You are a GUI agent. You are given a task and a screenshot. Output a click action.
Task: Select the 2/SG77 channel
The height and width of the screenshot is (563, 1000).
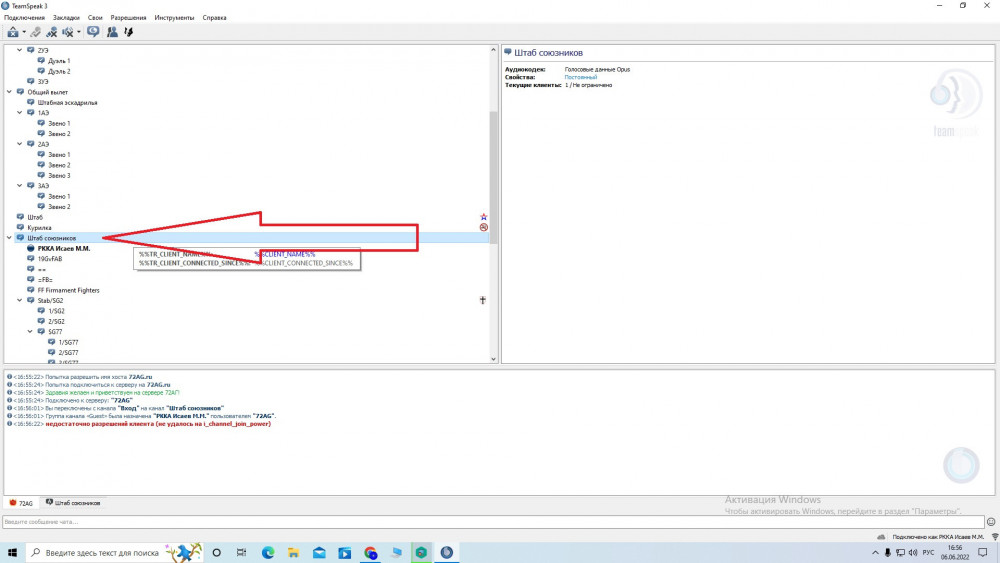coord(68,353)
